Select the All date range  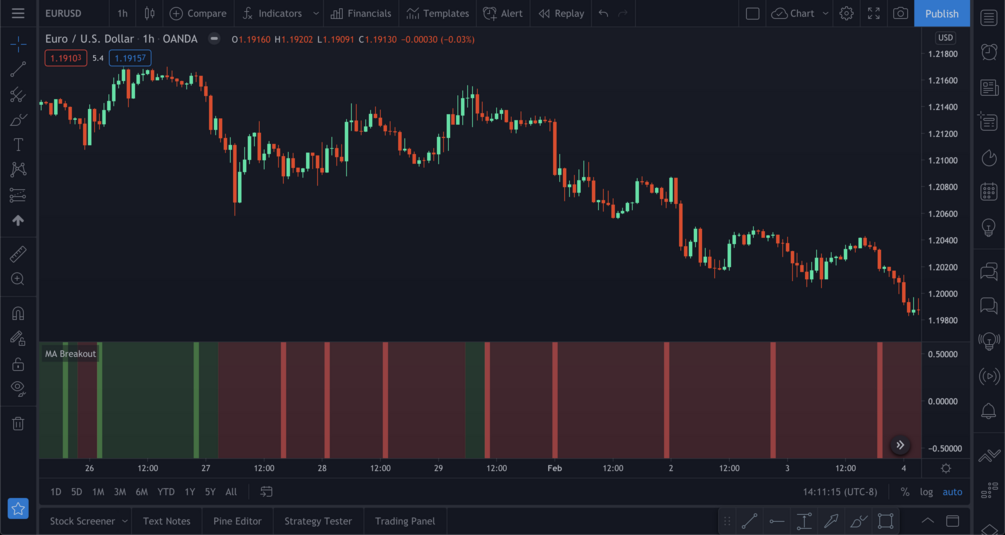coord(231,492)
